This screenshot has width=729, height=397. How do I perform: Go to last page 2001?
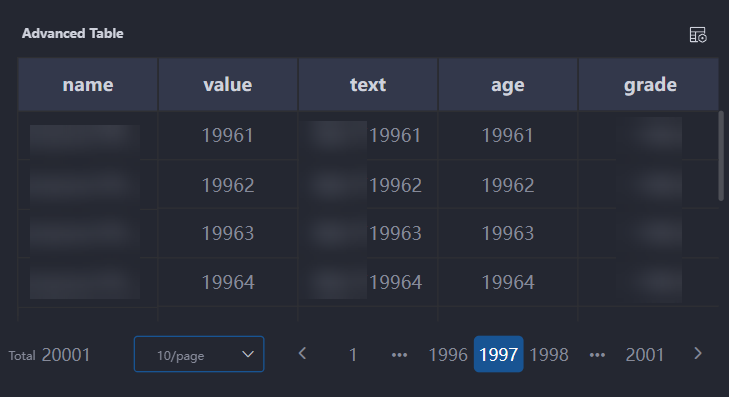(x=644, y=355)
